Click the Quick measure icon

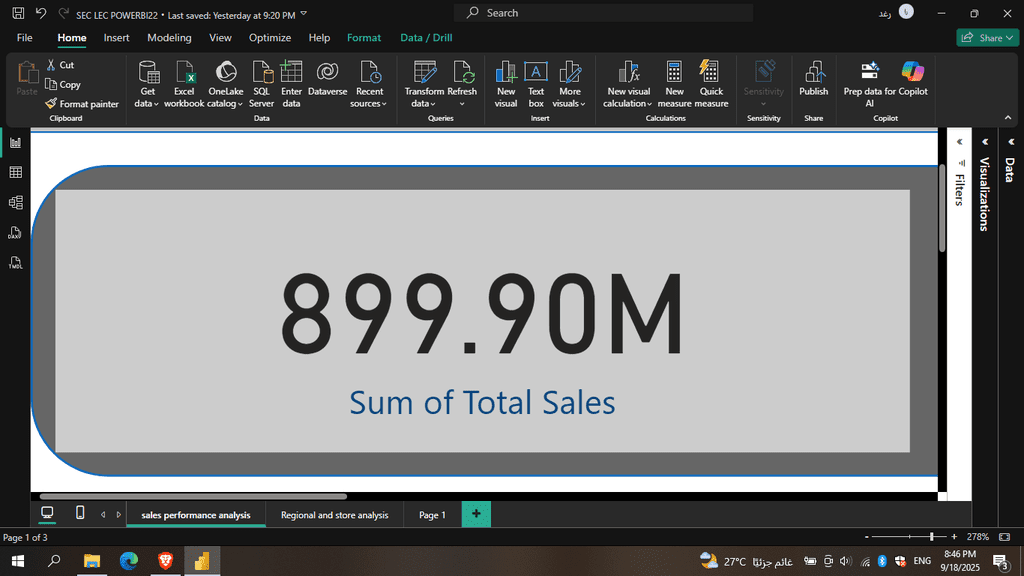click(711, 73)
